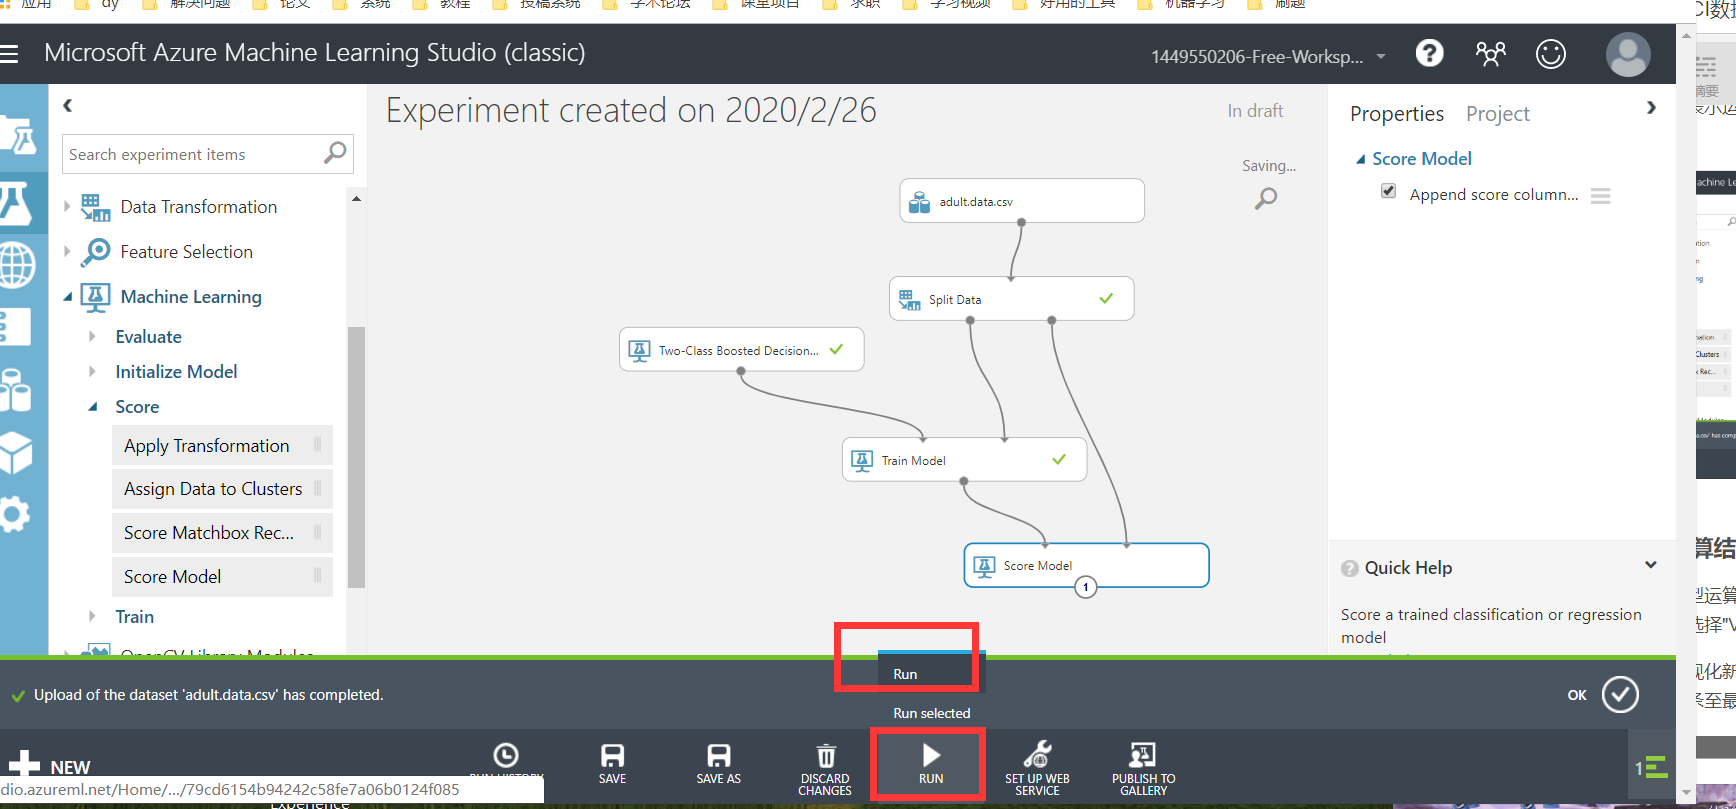Click the Data Transformation category icon

pos(96,207)
